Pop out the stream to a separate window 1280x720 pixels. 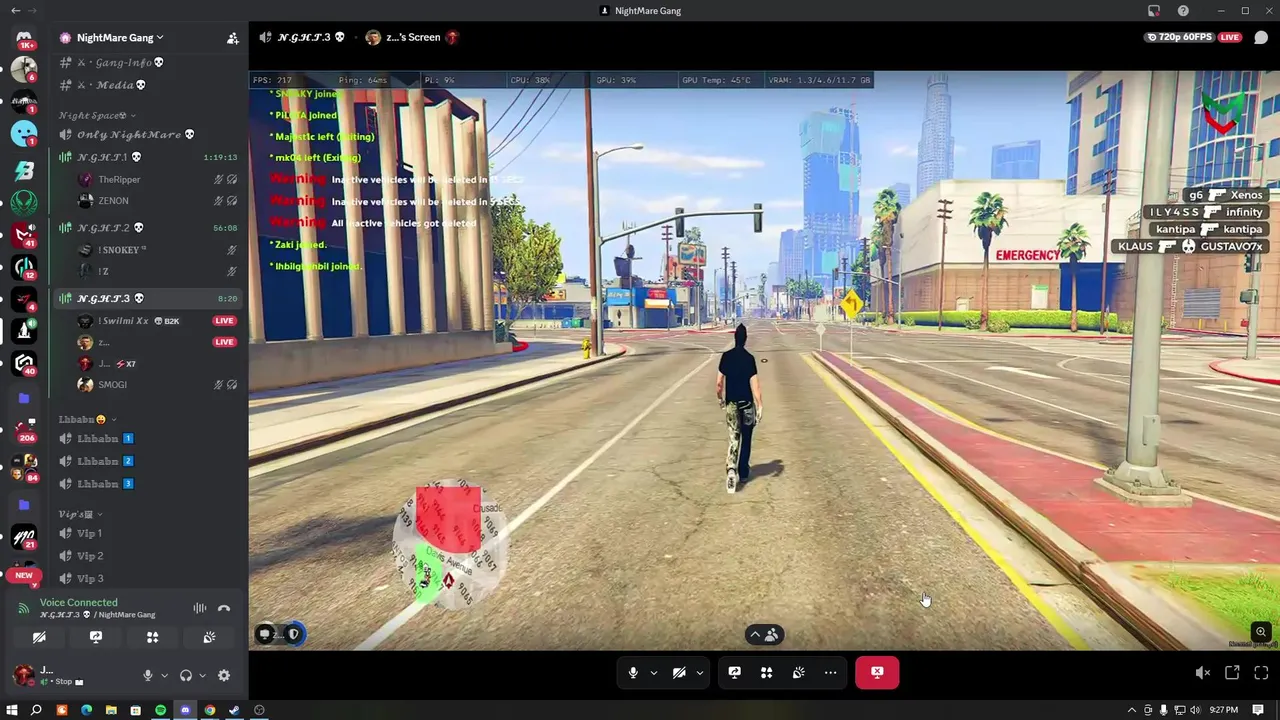[x=1232, y=673]
